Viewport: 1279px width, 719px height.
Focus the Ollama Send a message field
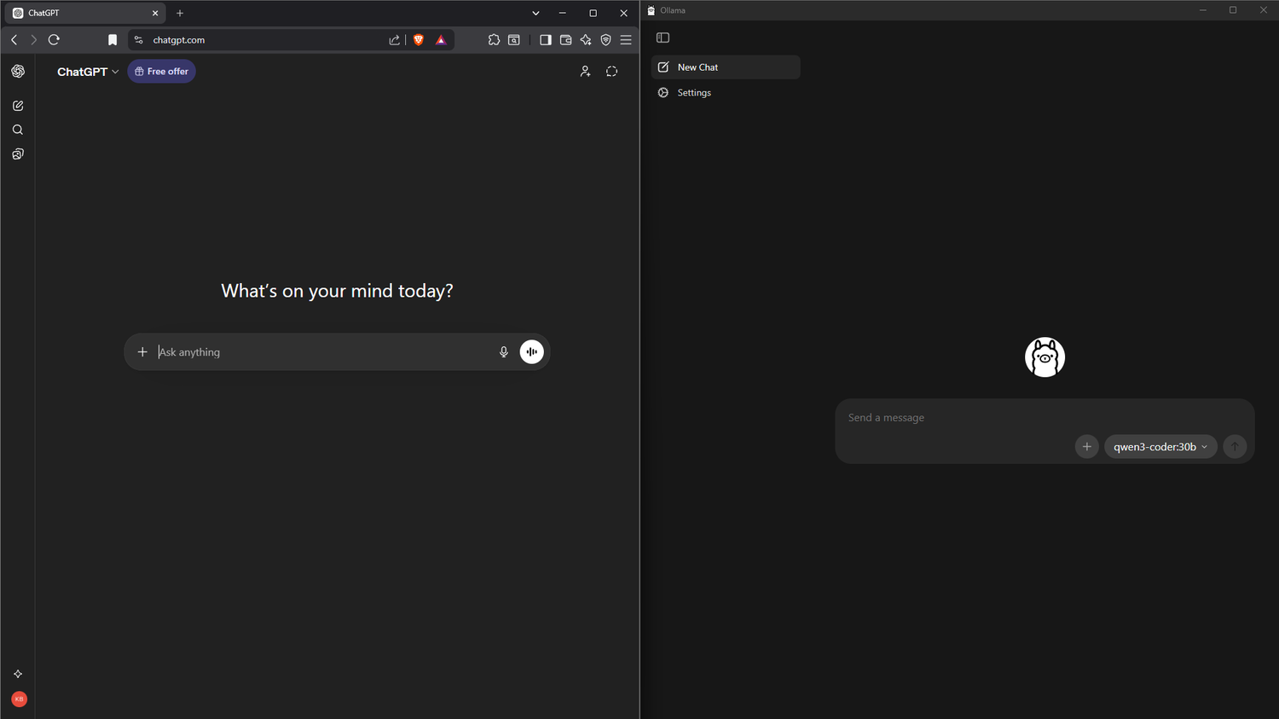click(1045, 418)
